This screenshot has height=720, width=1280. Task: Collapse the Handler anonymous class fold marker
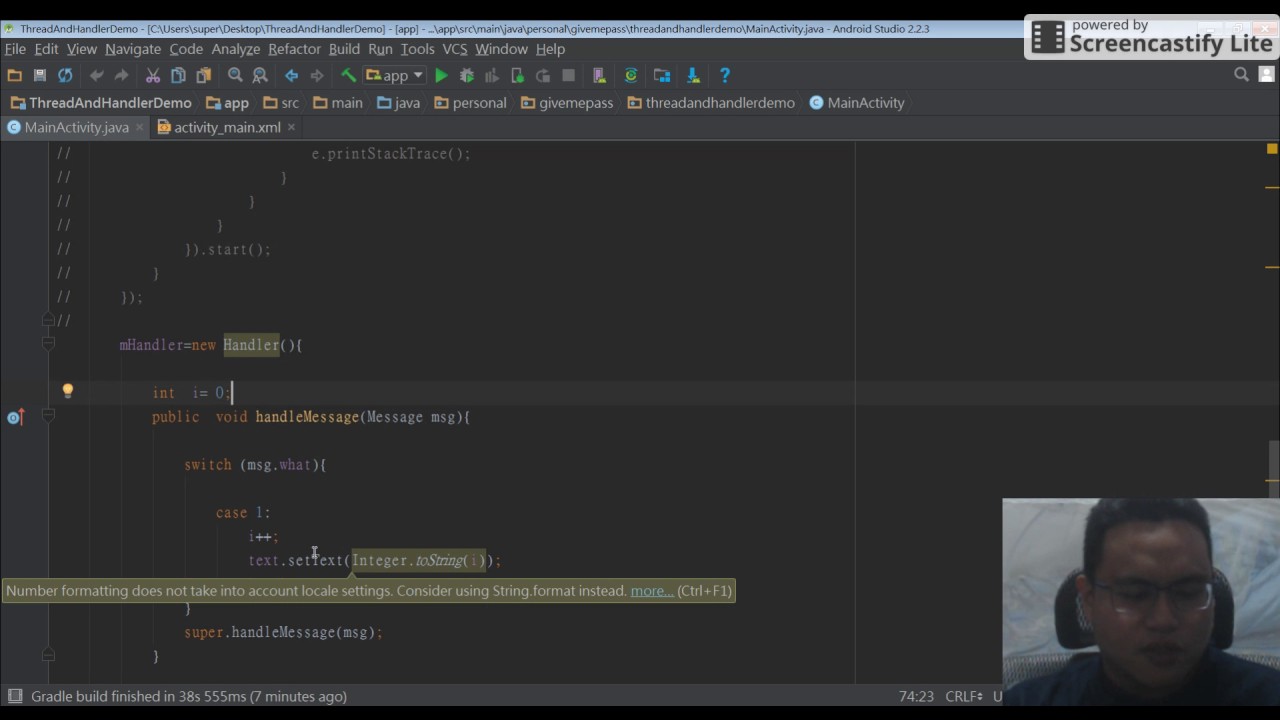pos(48,345)
